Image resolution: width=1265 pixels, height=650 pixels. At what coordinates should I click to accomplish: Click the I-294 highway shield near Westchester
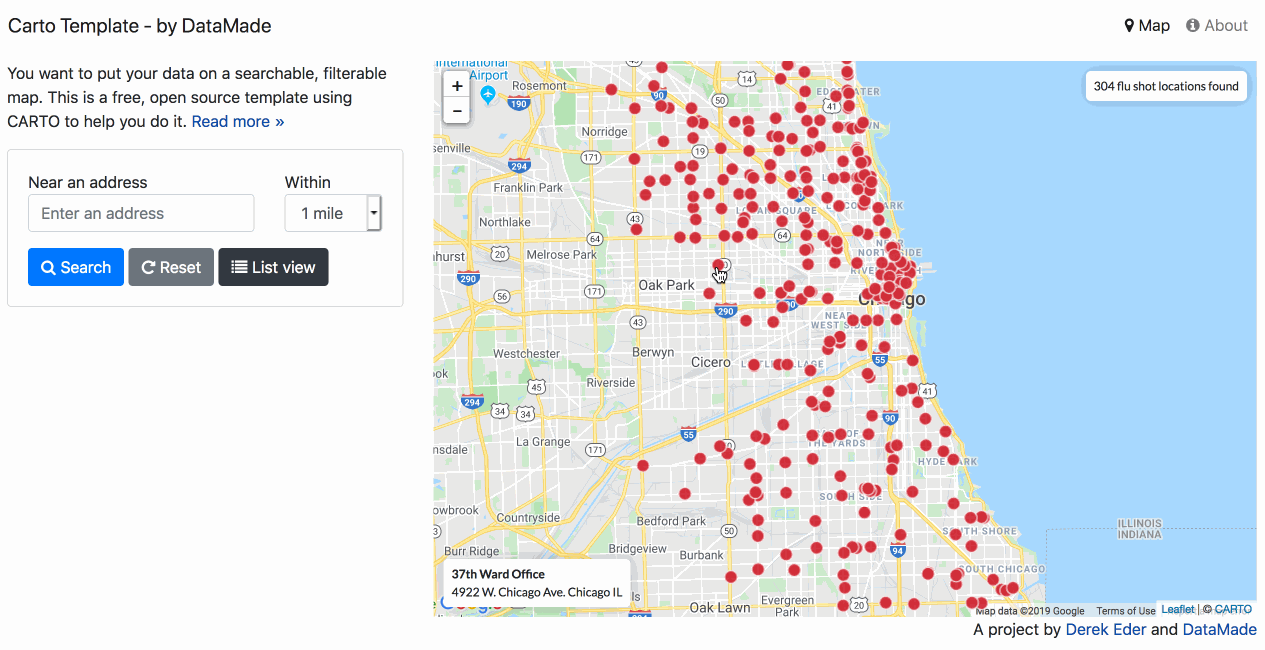472,402
